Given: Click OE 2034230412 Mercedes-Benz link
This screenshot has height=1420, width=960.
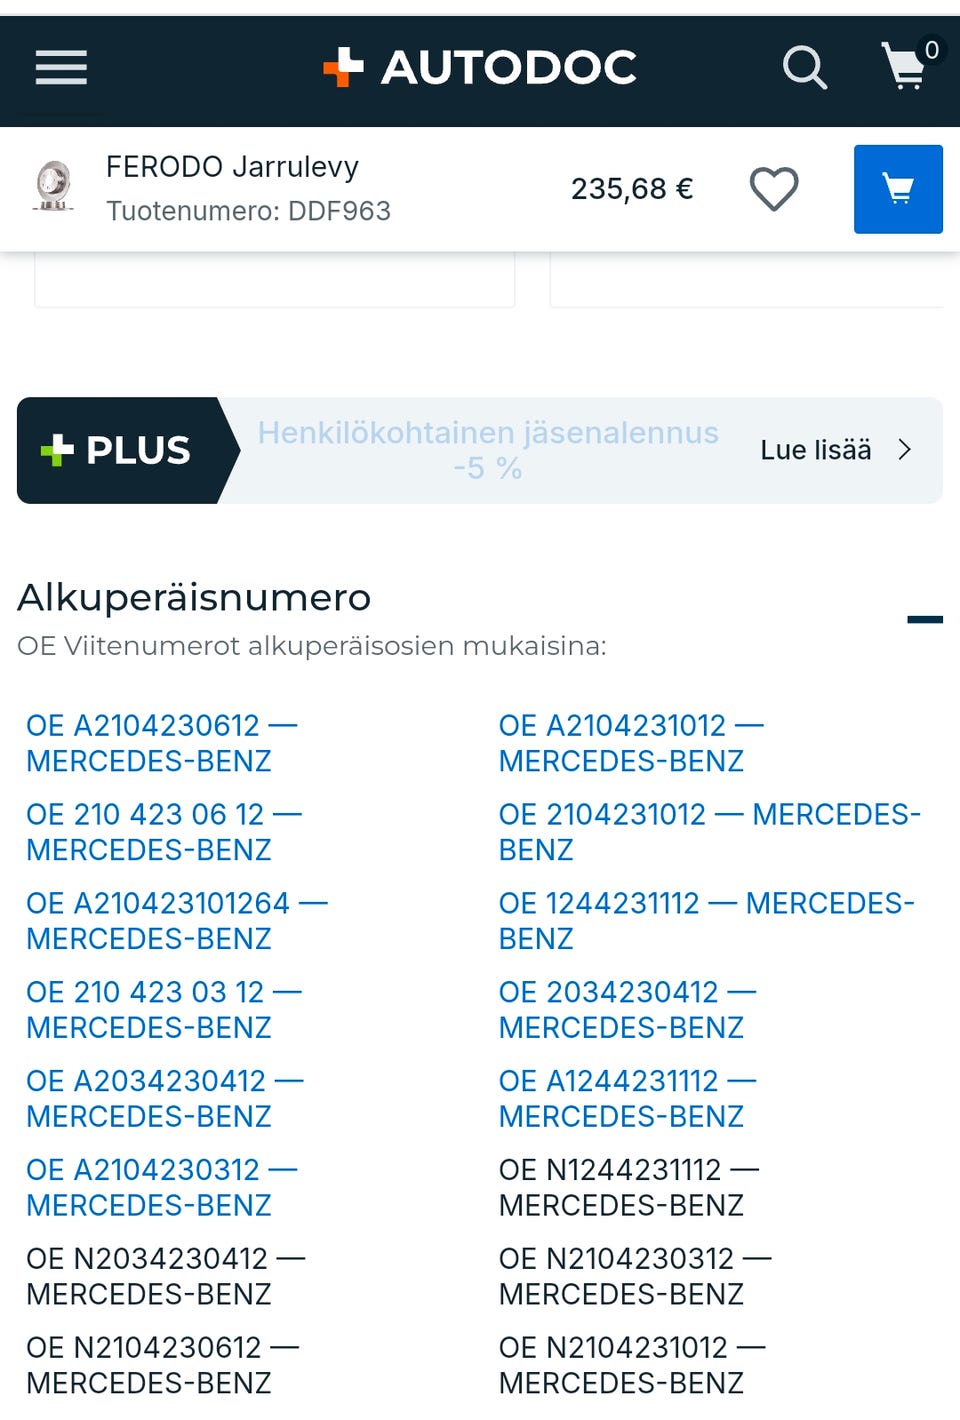Looking at the screenshot, I should 626,1009.
